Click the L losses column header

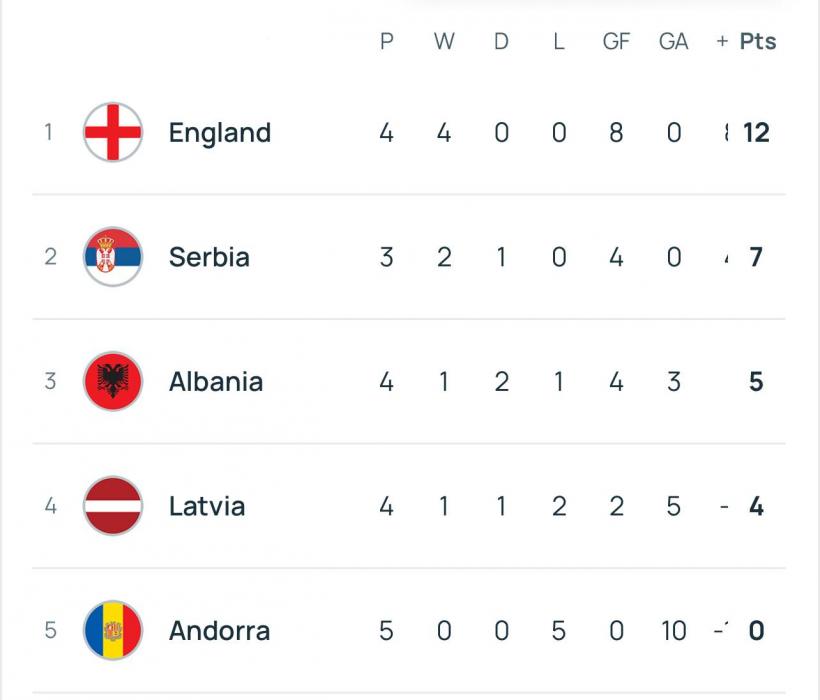559,41
